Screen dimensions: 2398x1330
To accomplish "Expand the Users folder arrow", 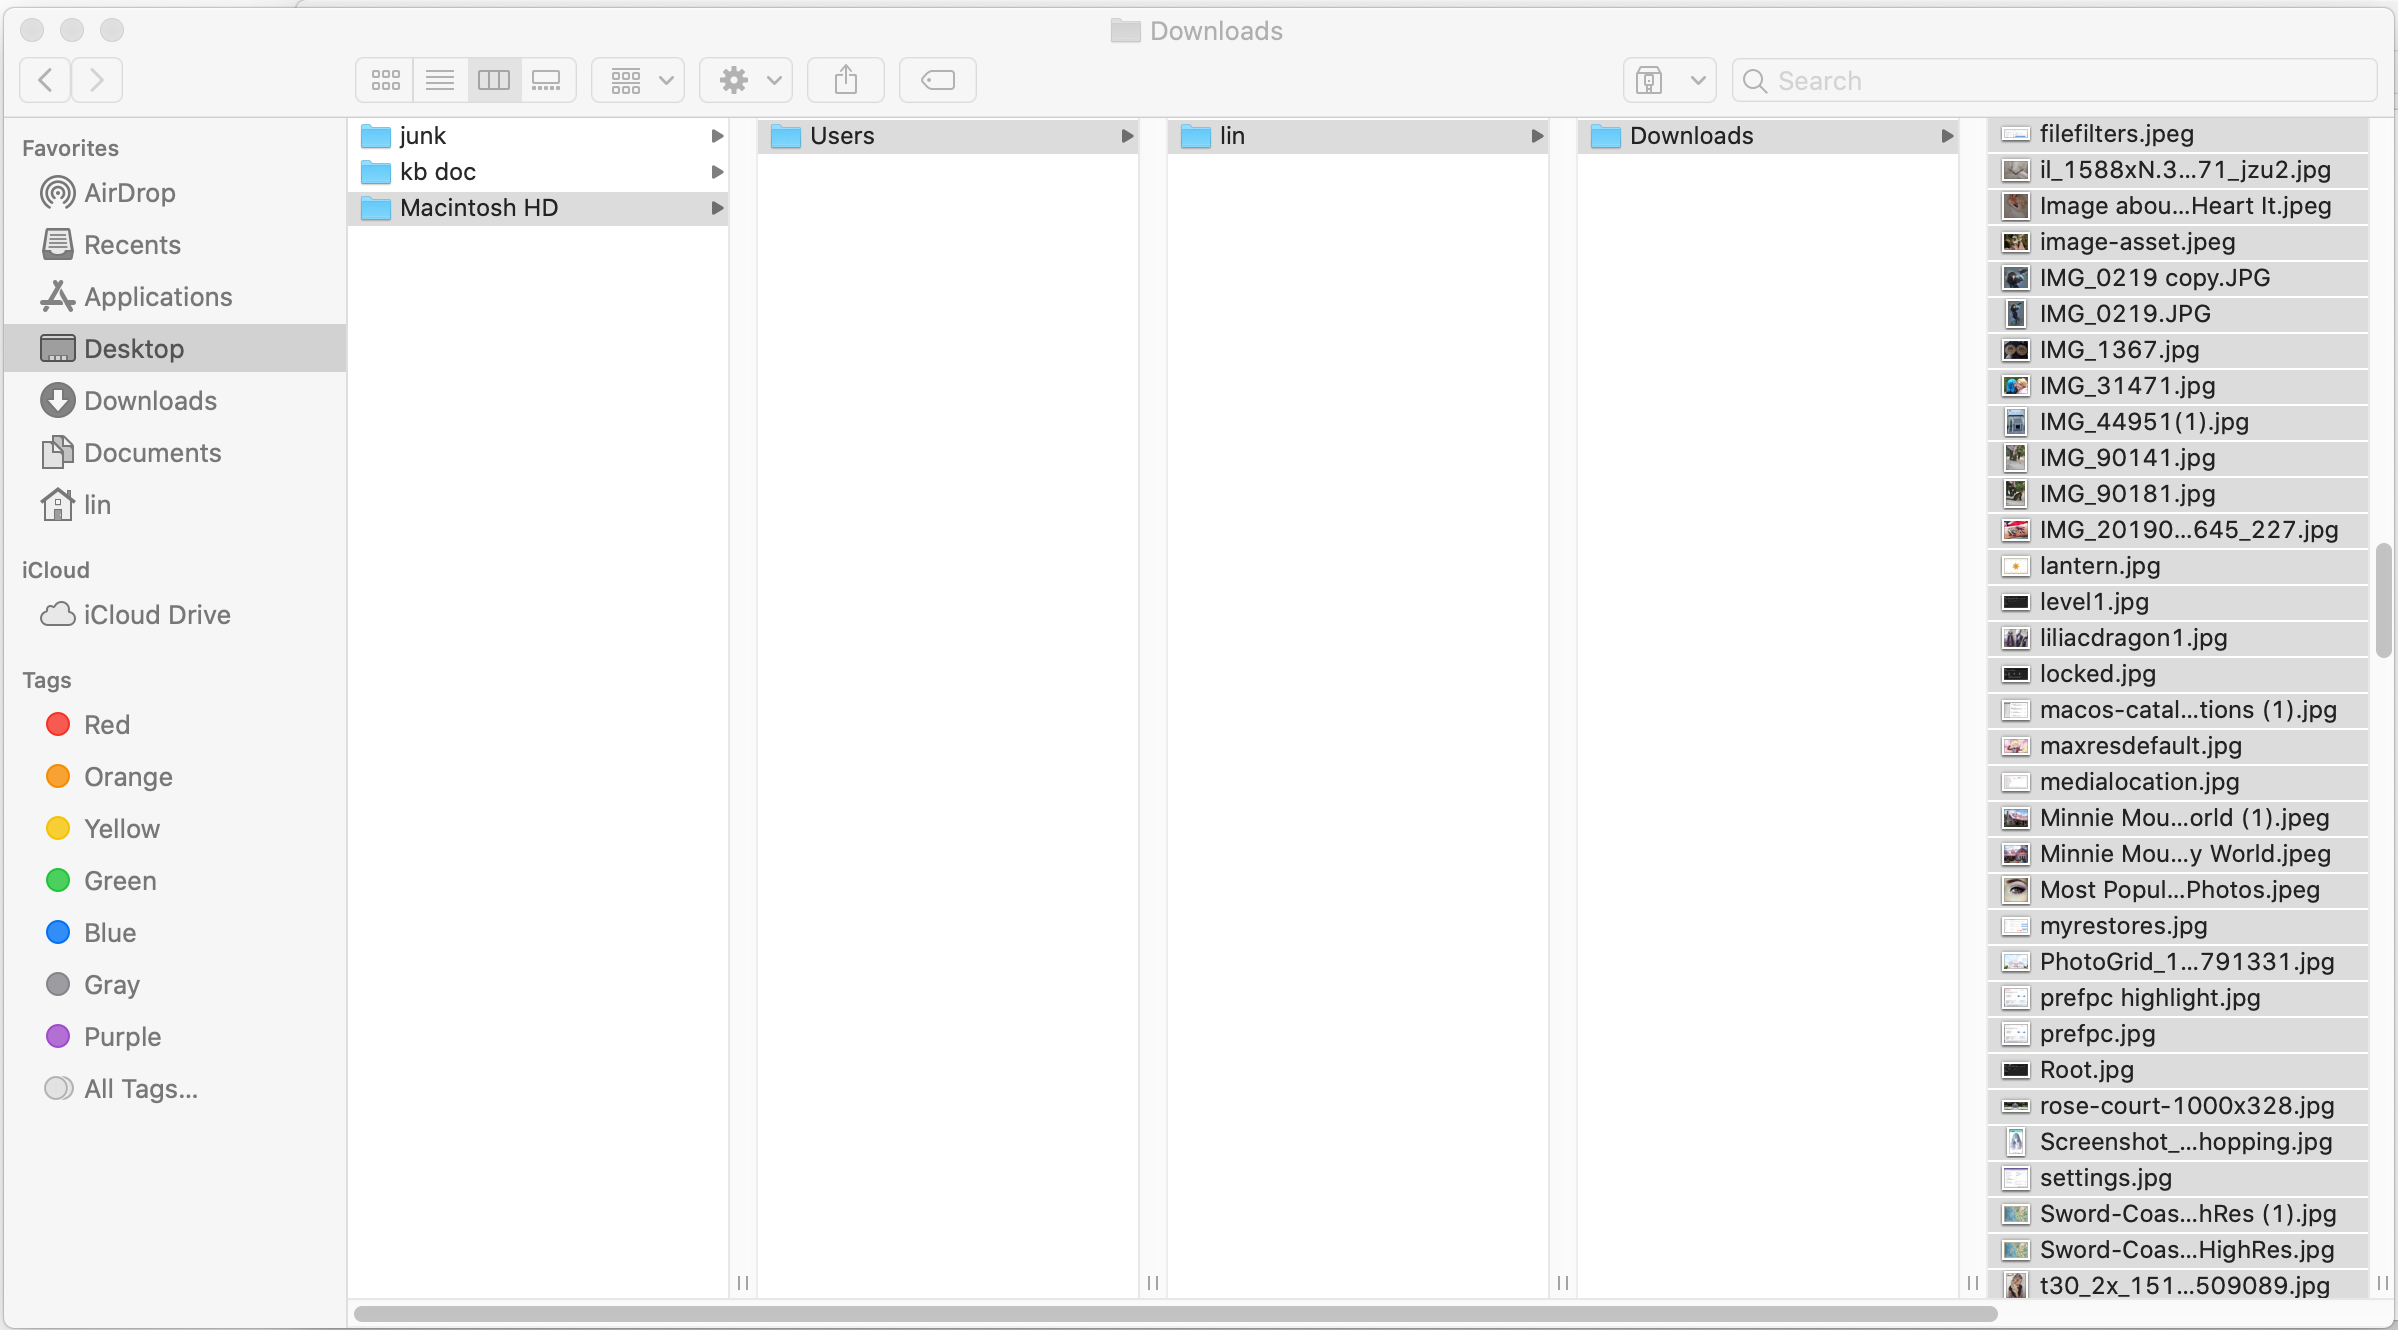I will (1127, 135).
